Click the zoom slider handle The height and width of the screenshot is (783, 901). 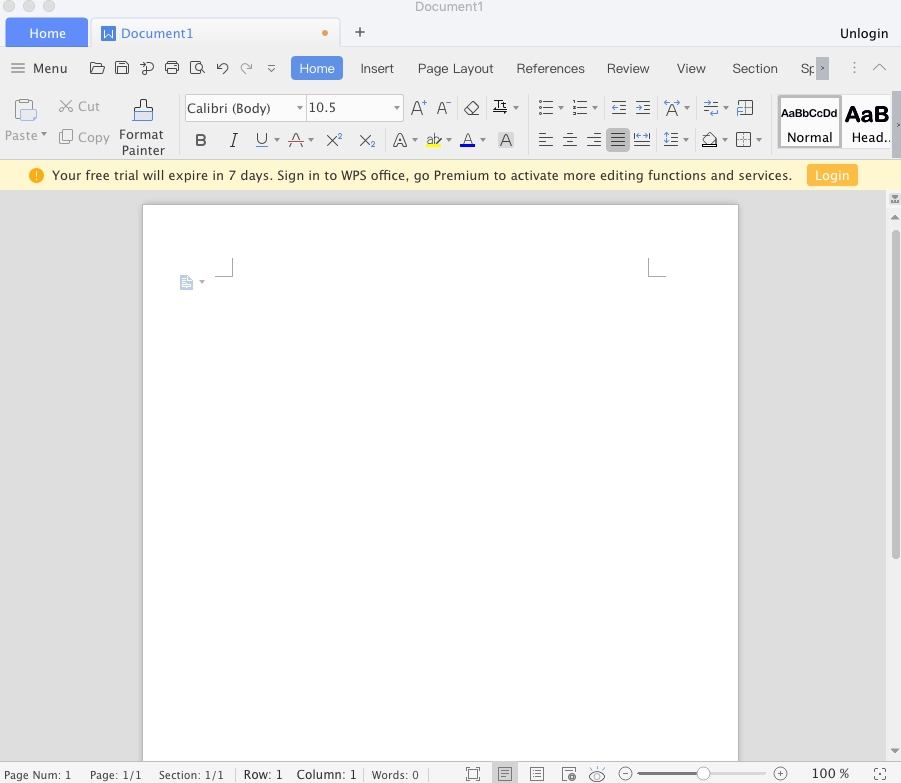[x=704, y=774]
